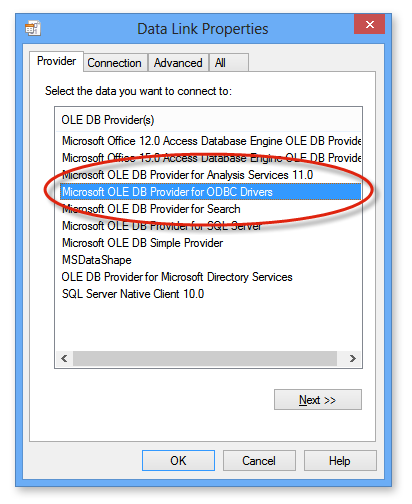The width and height of the screenshot is (412, 504).
Task: Click the Data Link Properties title bar icon
Action: pos(33,28)
